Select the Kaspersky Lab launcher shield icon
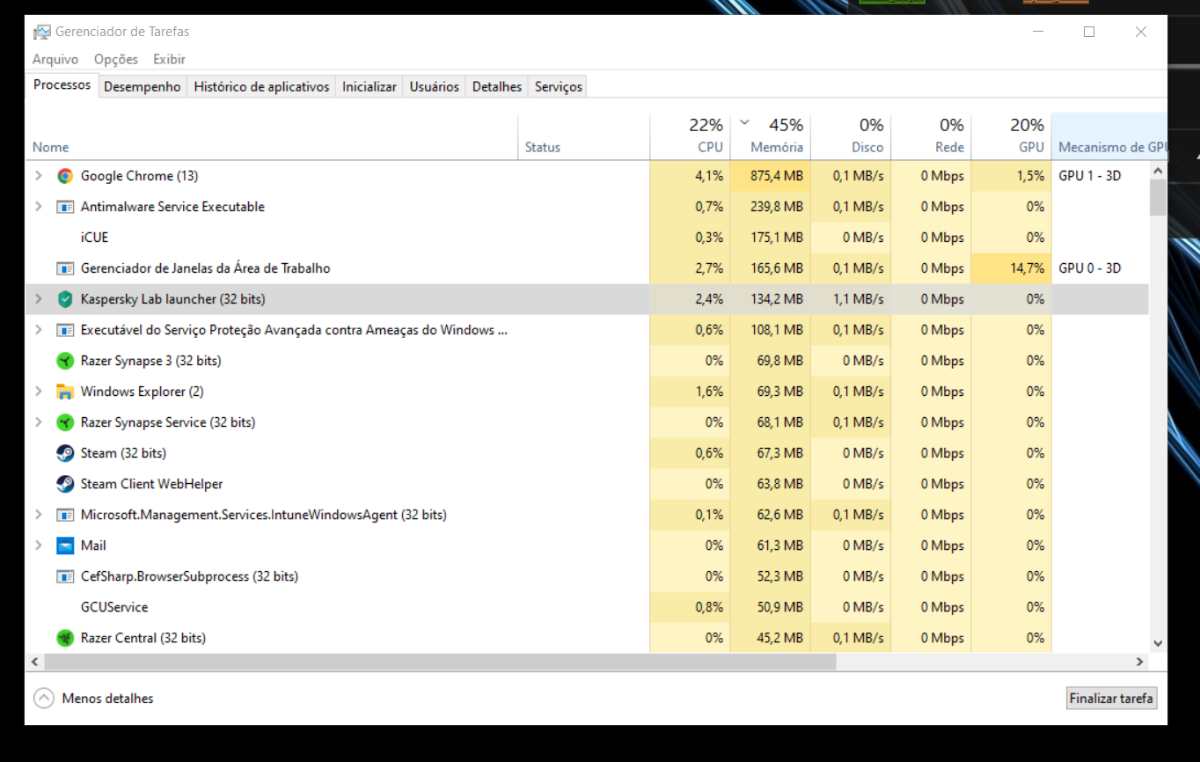 click(x=65, y=299)
